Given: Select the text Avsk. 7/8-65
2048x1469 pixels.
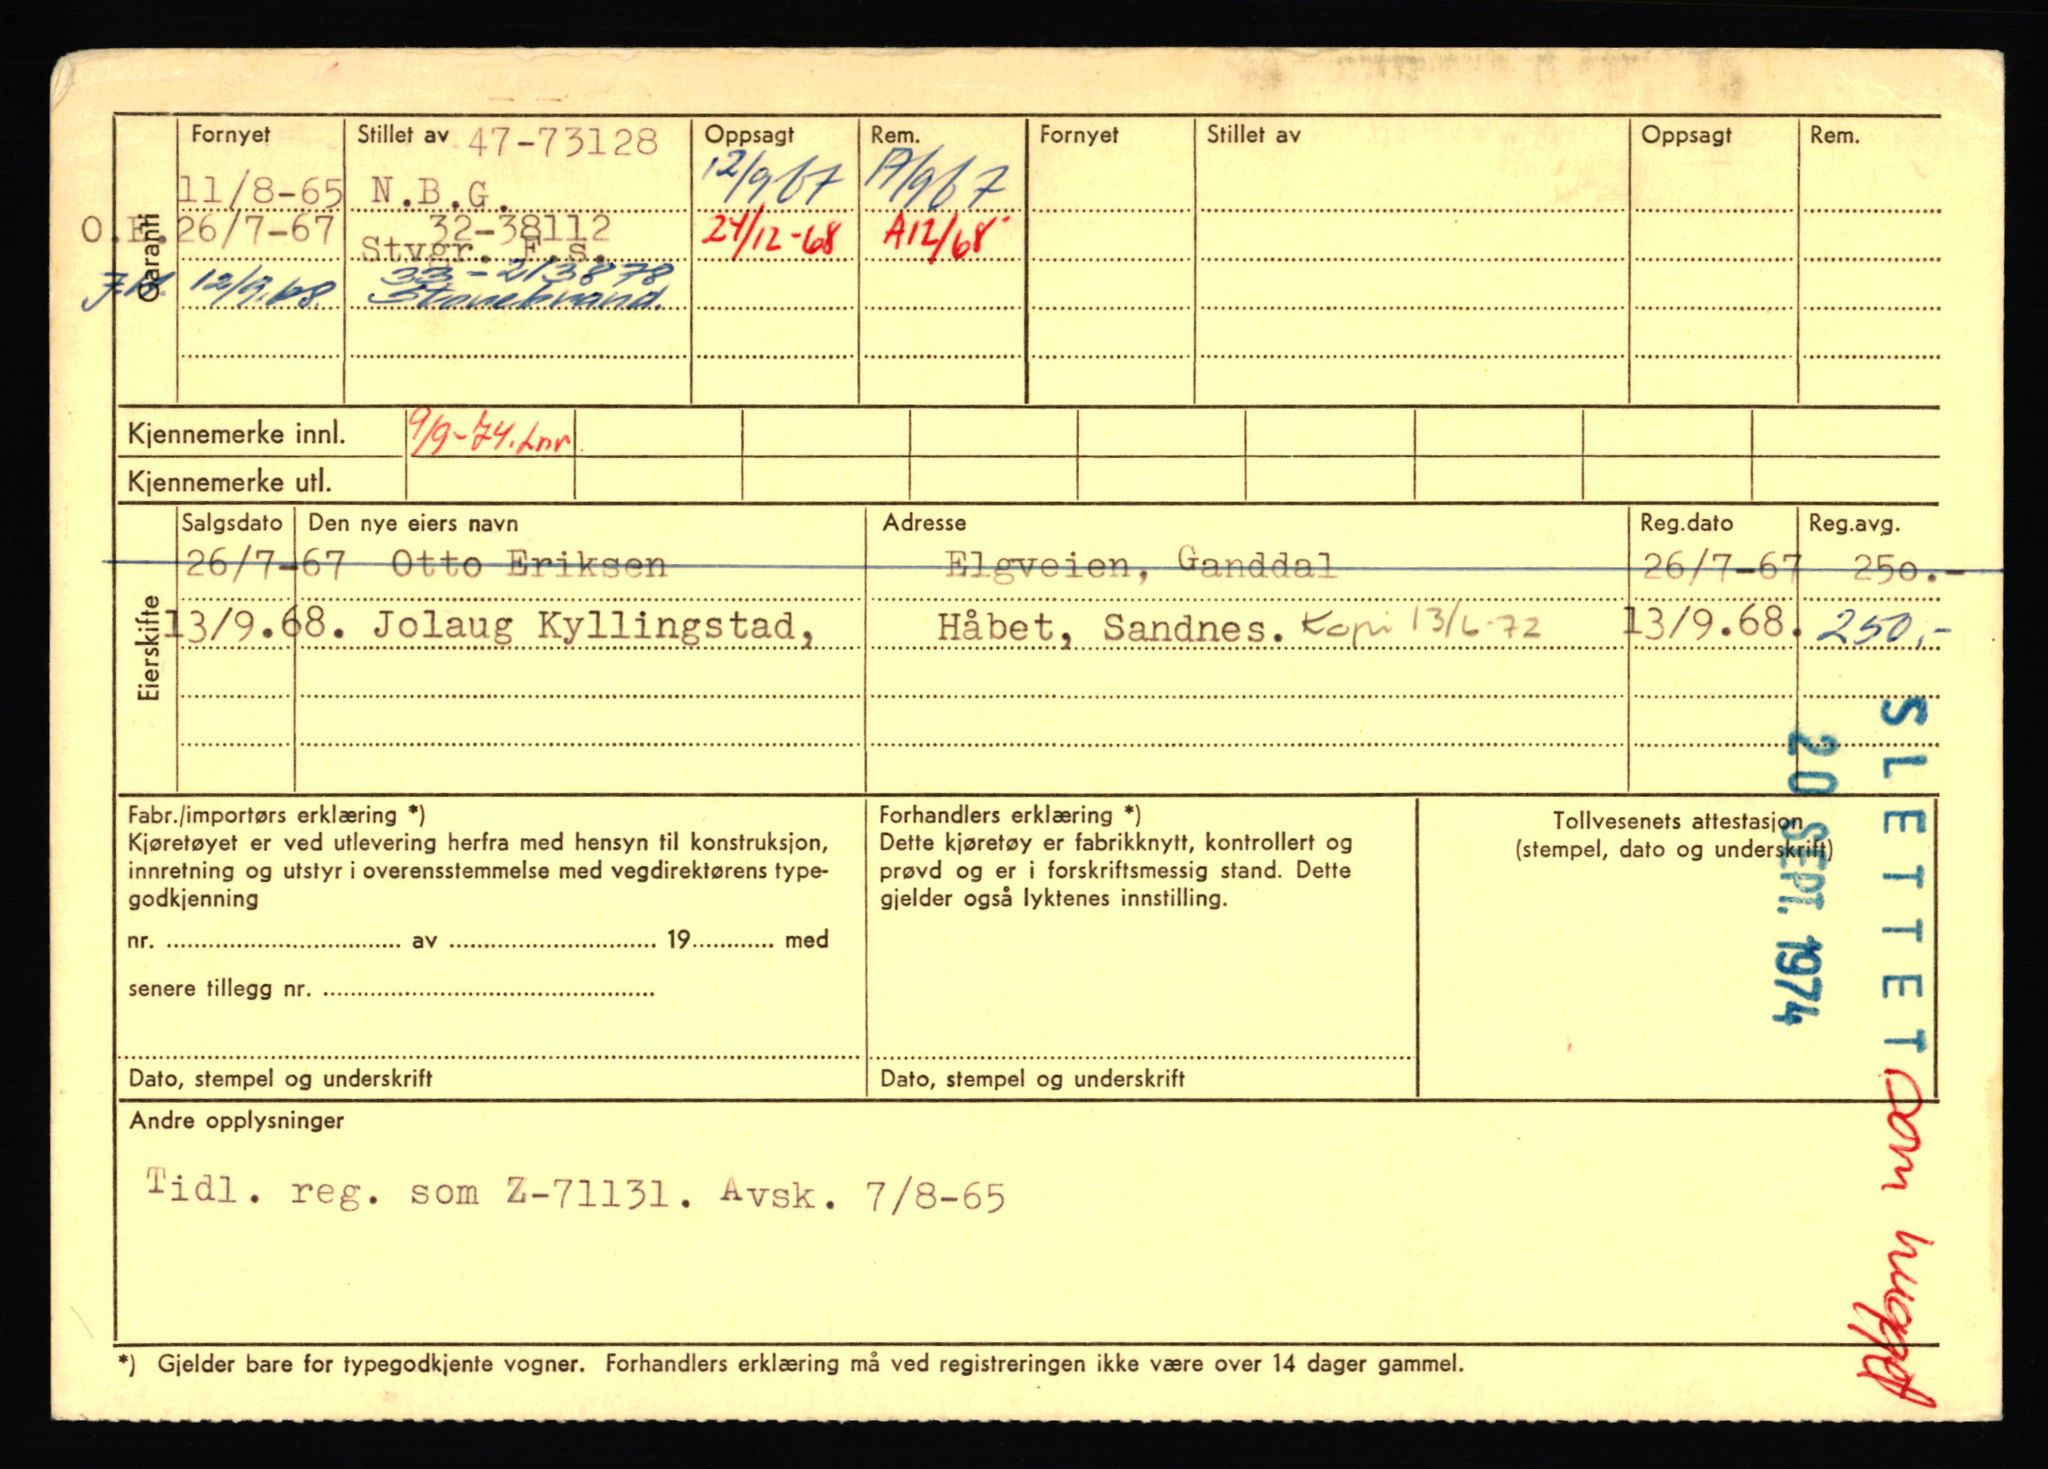Looking at the screenshot, I should tap(863, 1193).
